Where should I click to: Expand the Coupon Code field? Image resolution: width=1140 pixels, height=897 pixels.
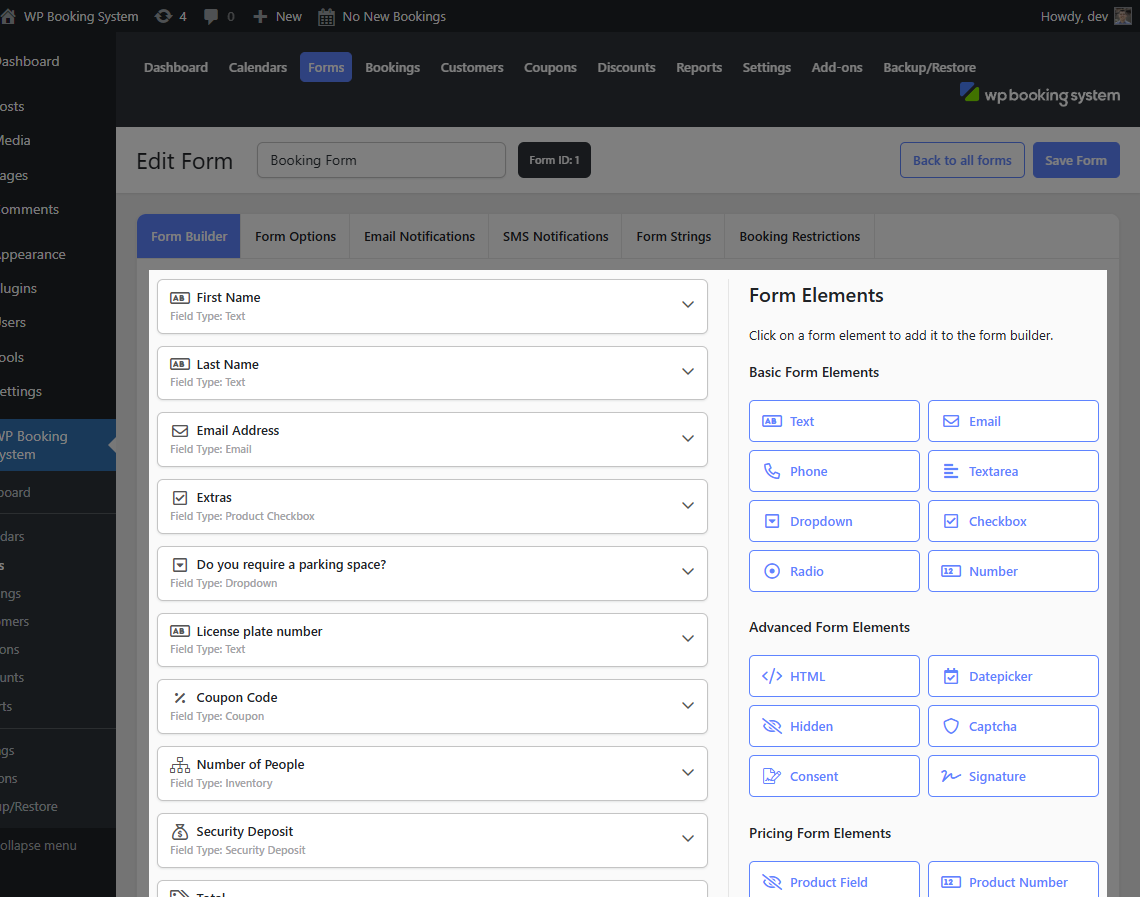point(687,705)
